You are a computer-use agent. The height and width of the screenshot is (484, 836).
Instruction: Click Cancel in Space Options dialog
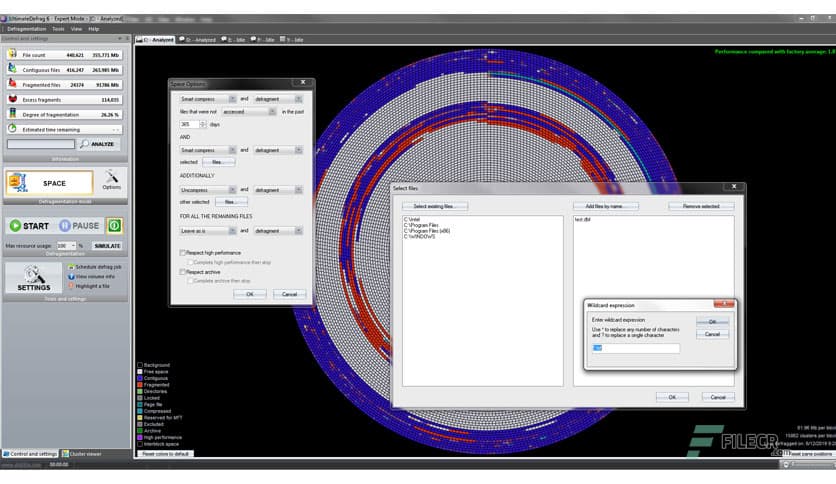289,294
